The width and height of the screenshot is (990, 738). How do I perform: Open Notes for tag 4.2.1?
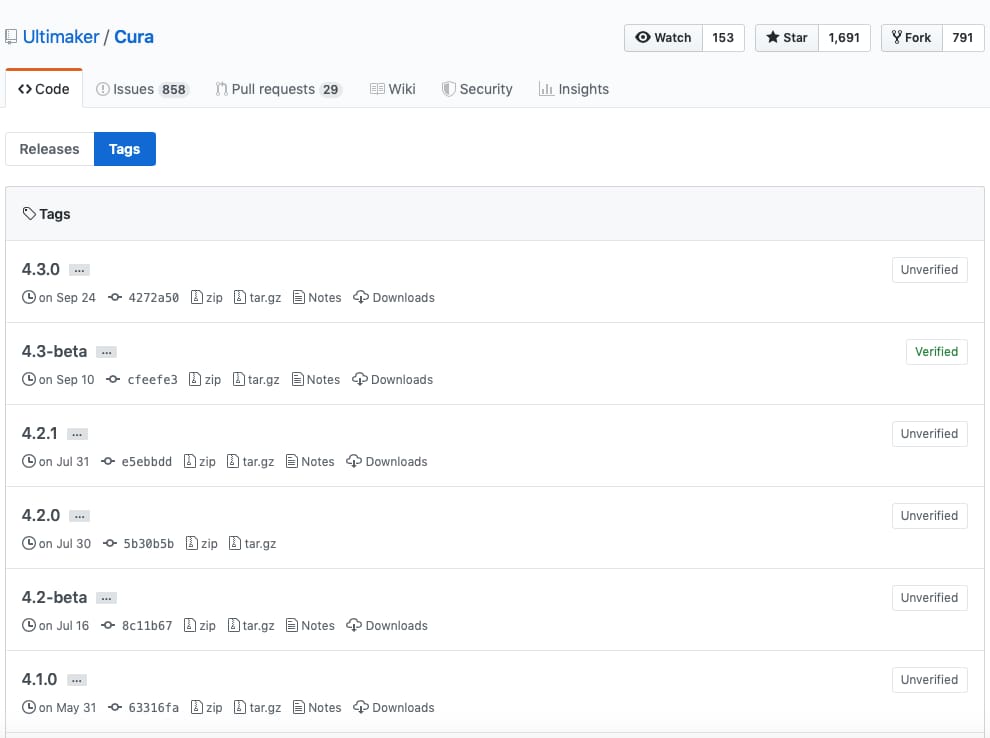pyautogui.click(x=310, y=461)
